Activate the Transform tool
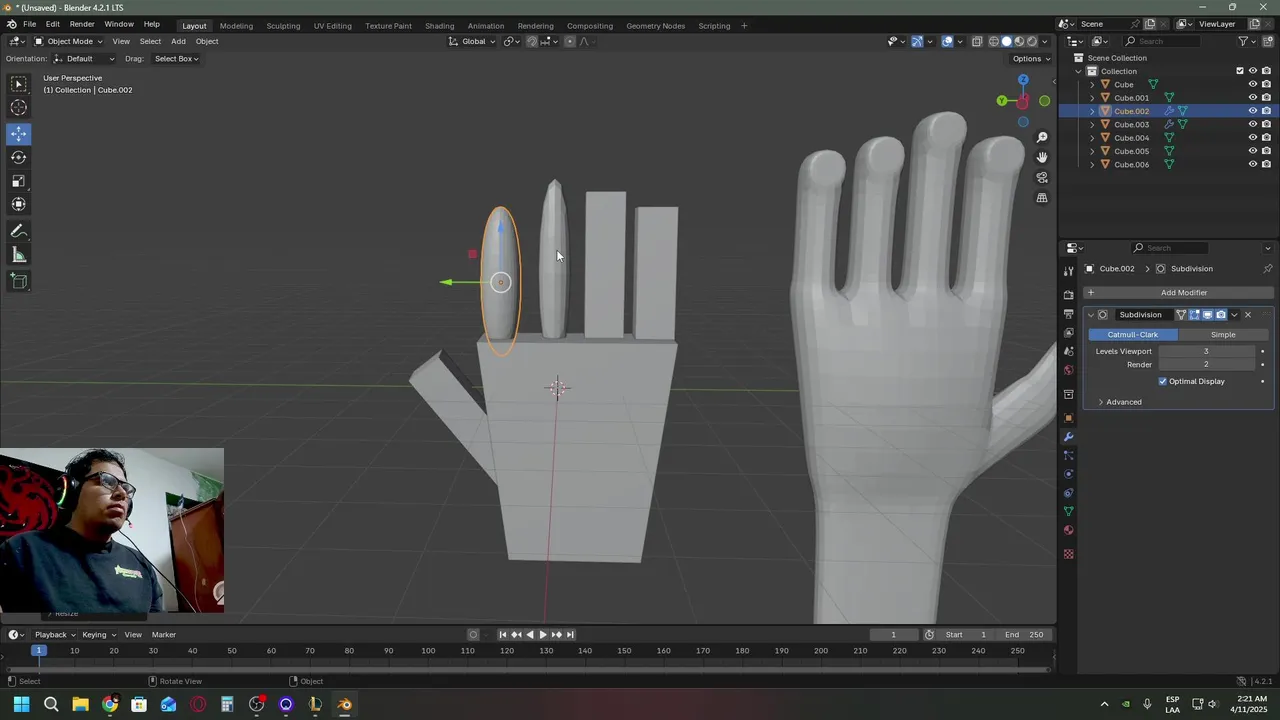 19,204
